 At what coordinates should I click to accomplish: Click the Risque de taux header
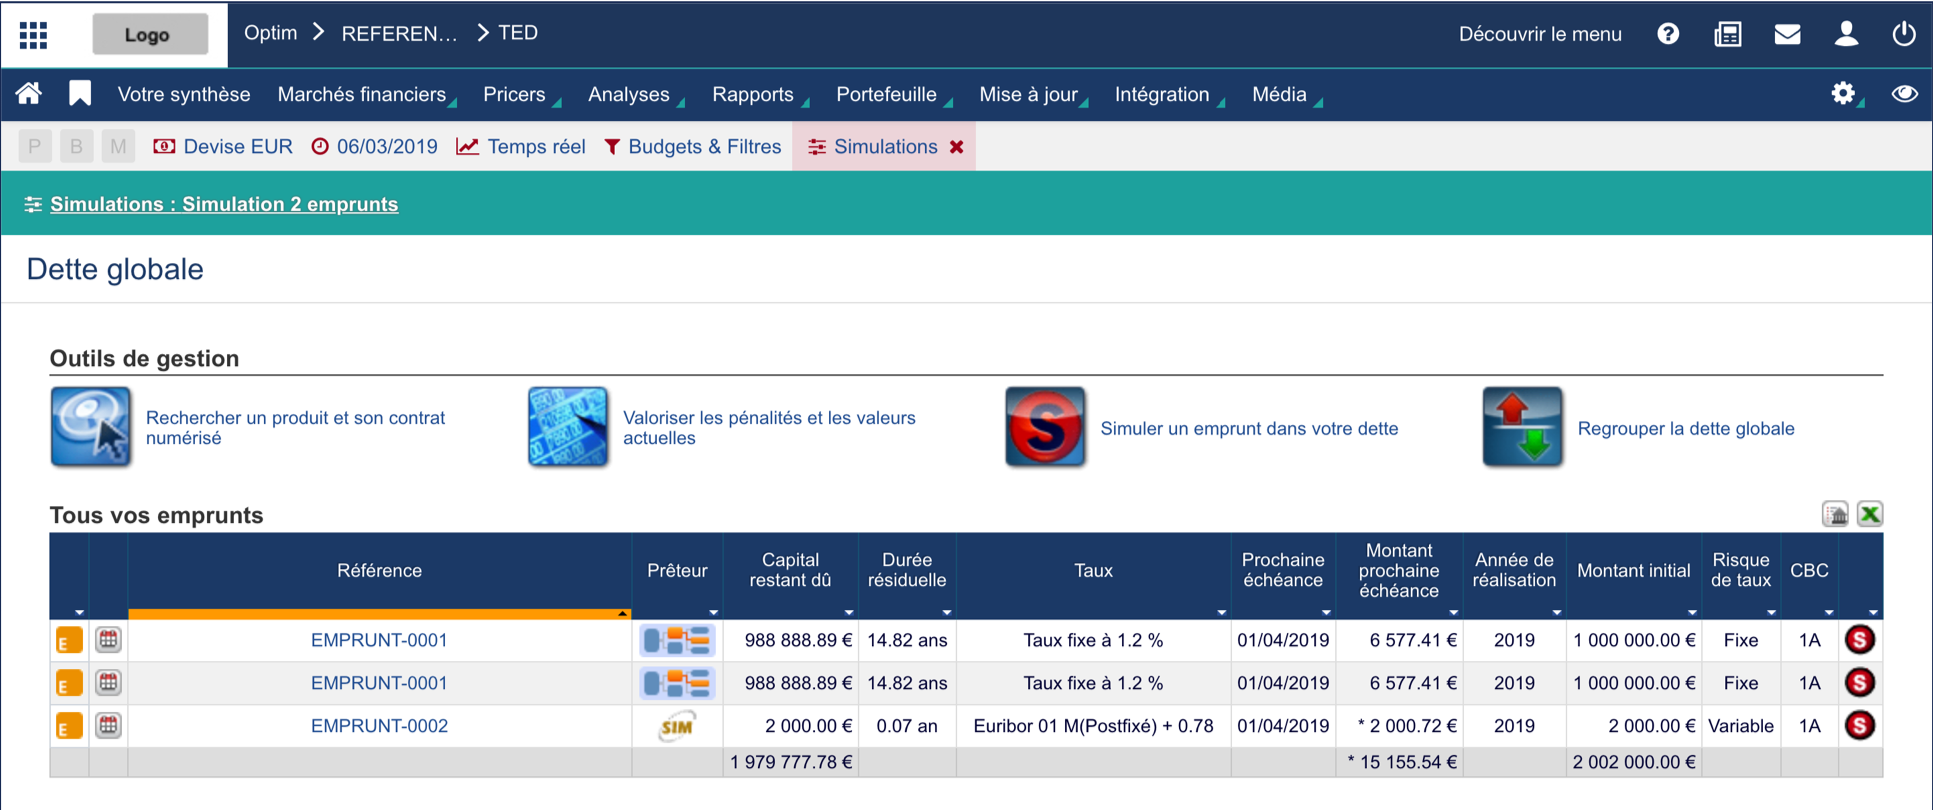[x=1741, y=570]
